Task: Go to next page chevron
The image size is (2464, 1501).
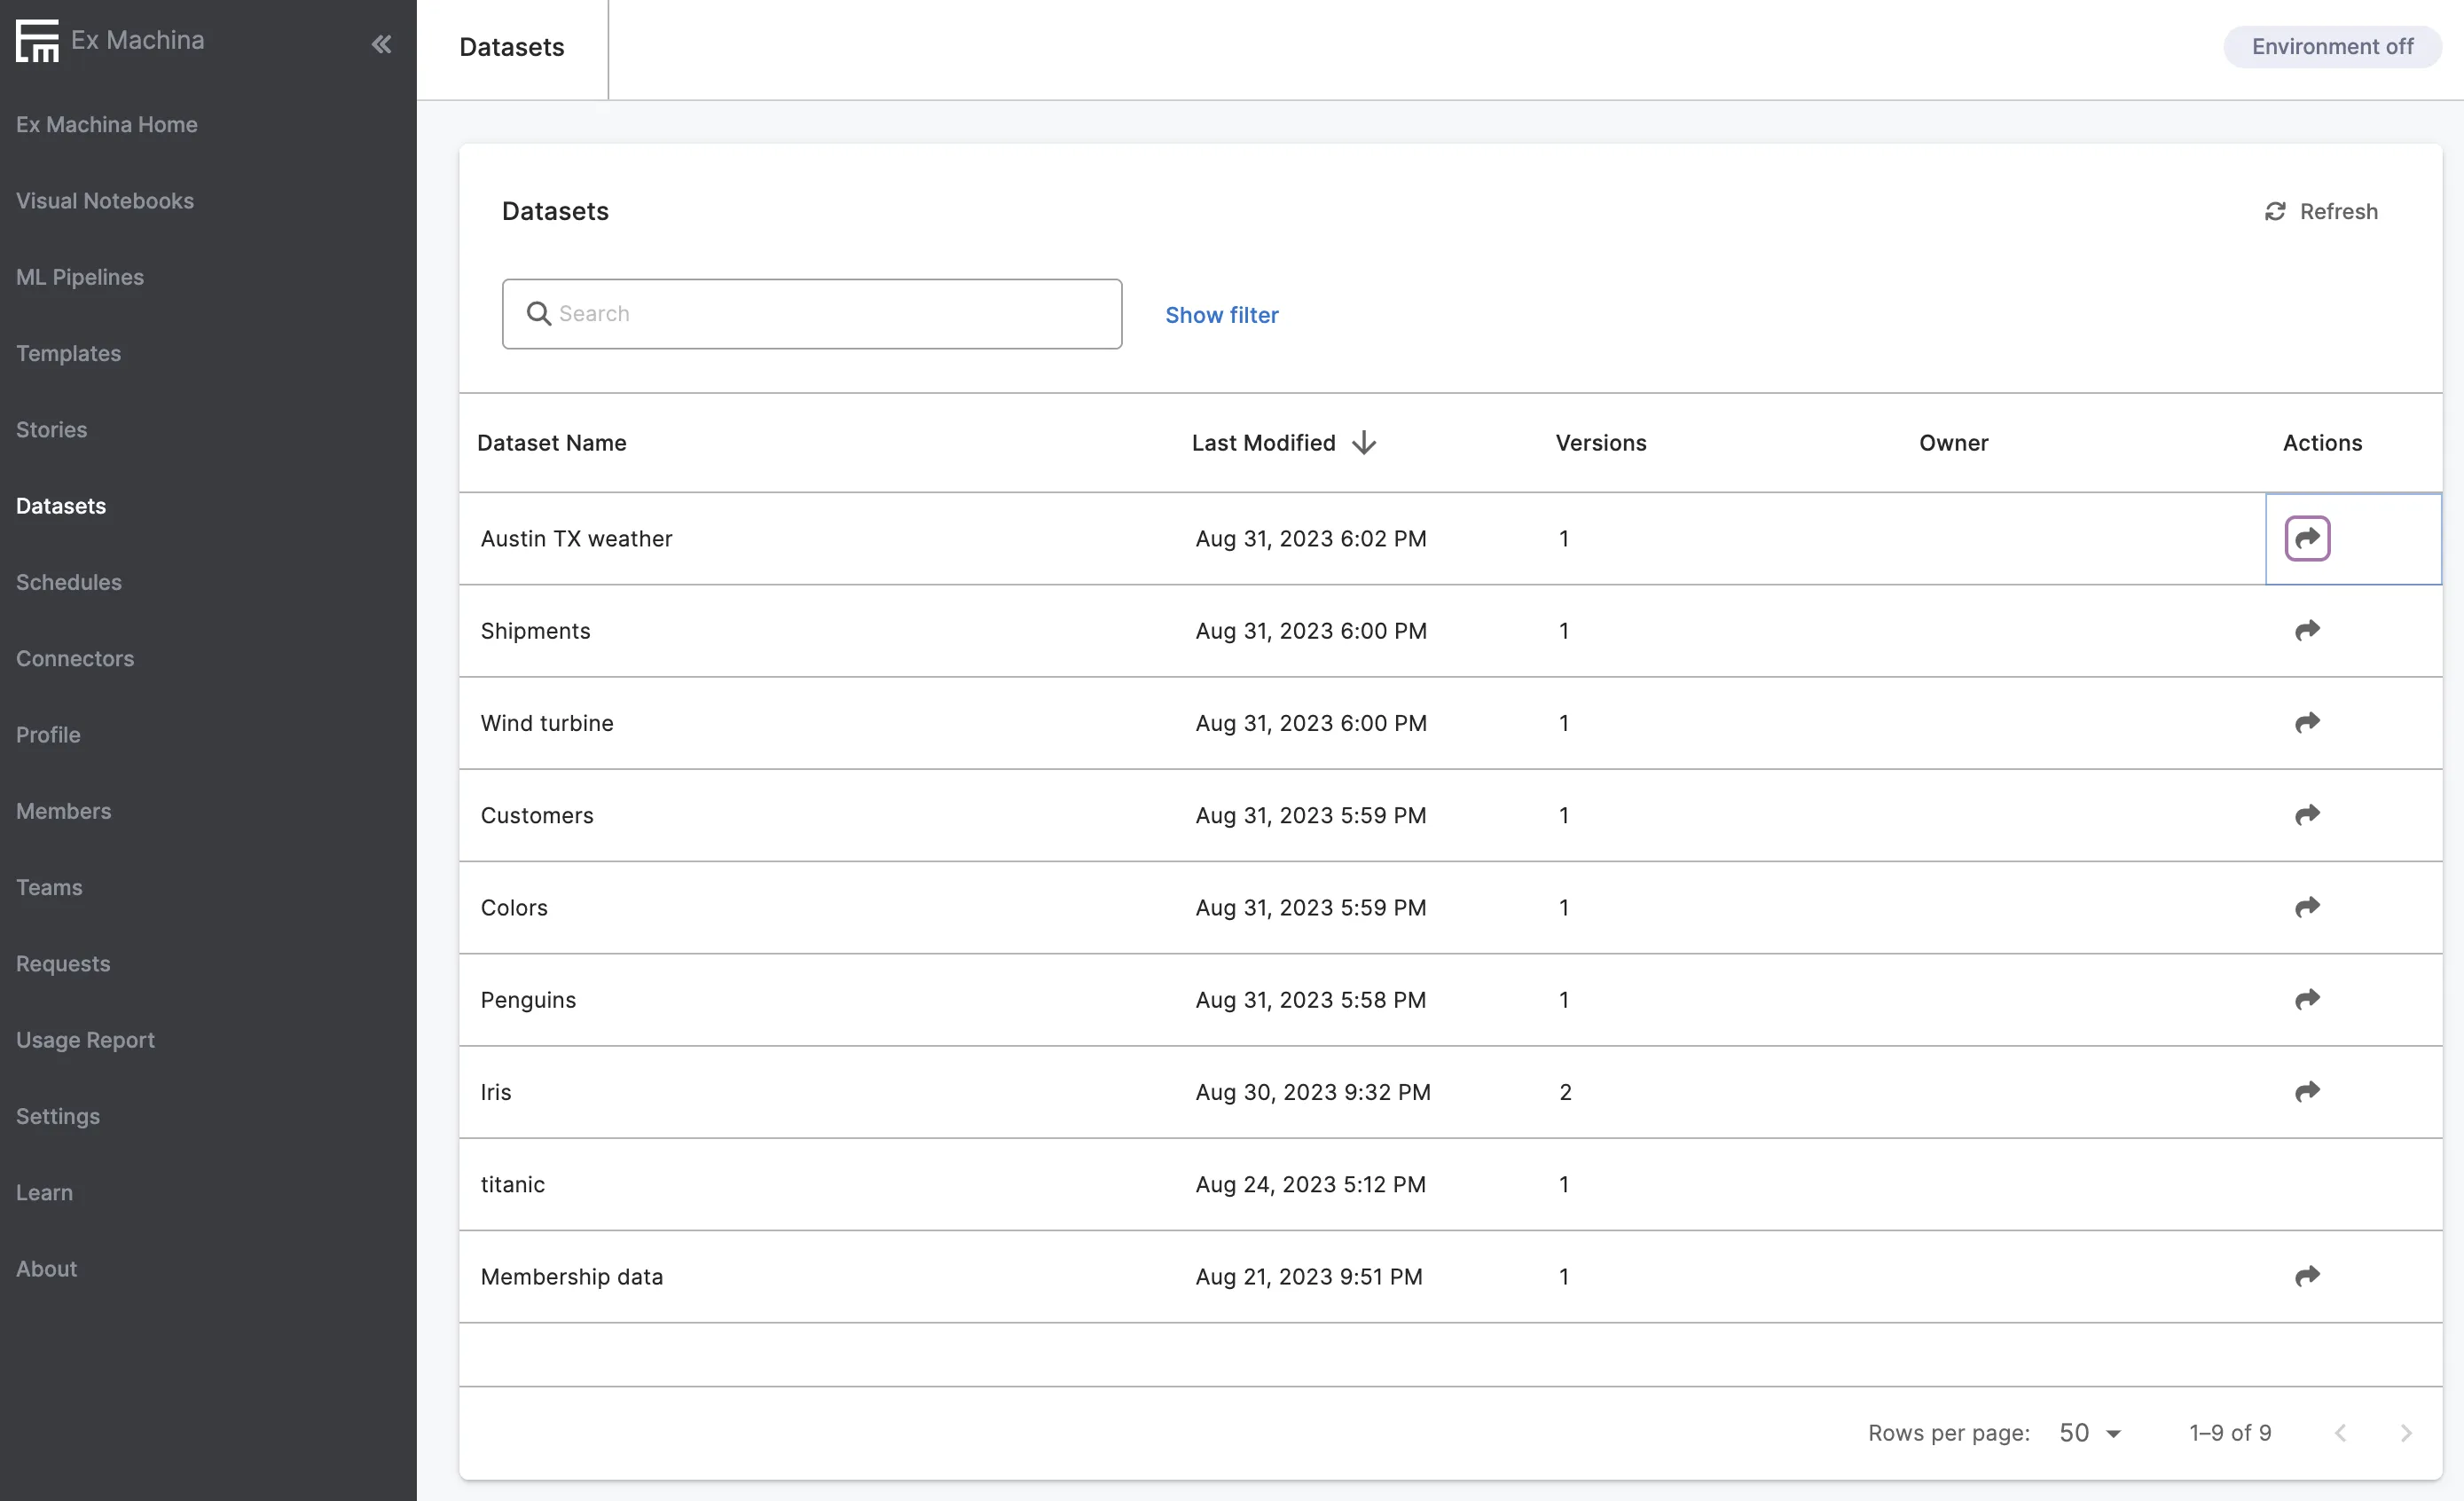Action: pos(2405,1433)
